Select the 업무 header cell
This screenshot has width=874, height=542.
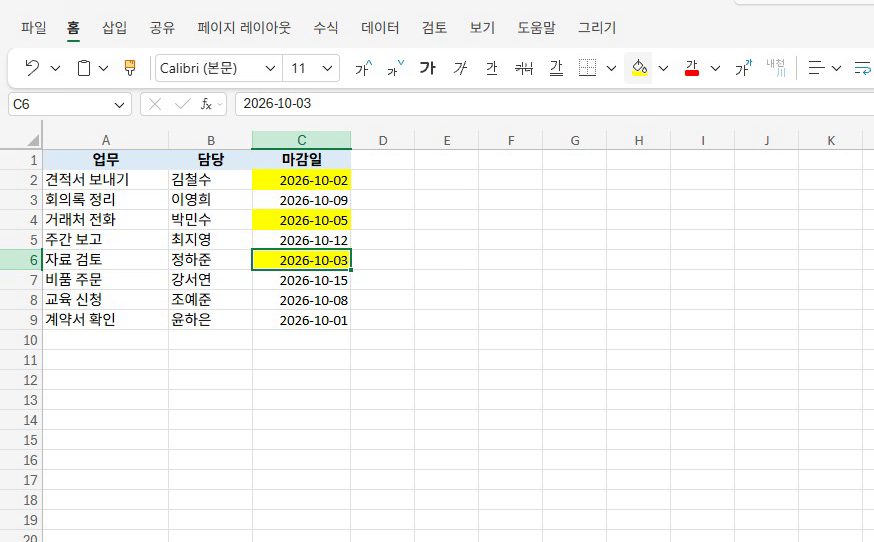[x=105, y=160]
